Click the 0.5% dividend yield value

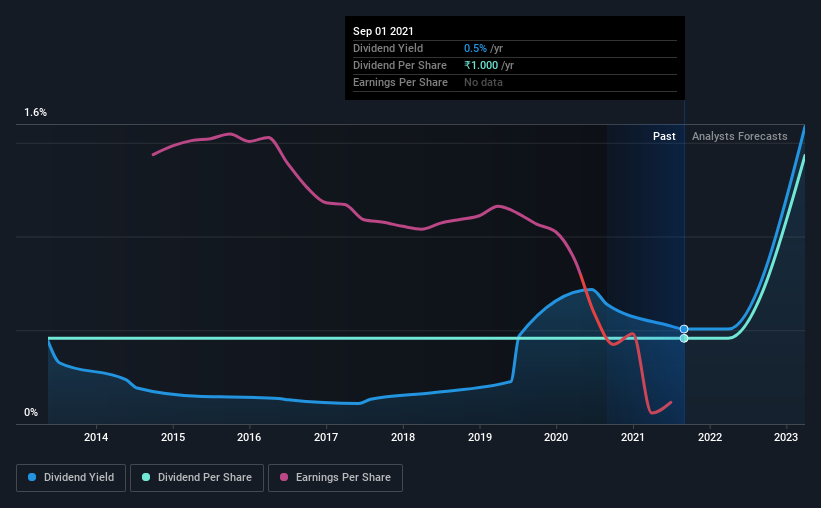tap(475, 48)
